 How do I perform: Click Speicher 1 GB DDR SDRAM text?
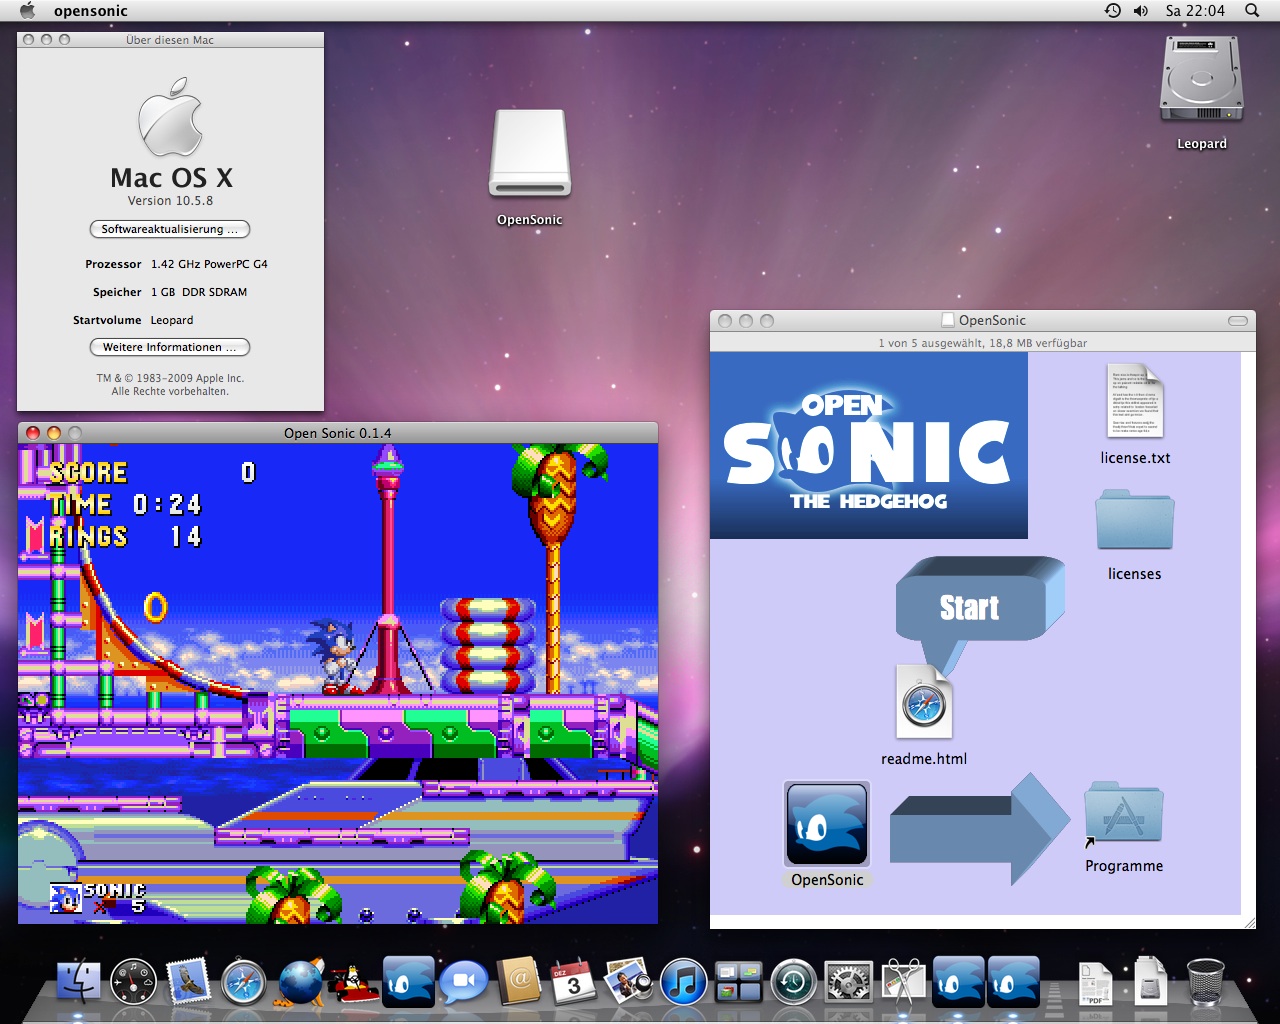[x=170, y=292]
